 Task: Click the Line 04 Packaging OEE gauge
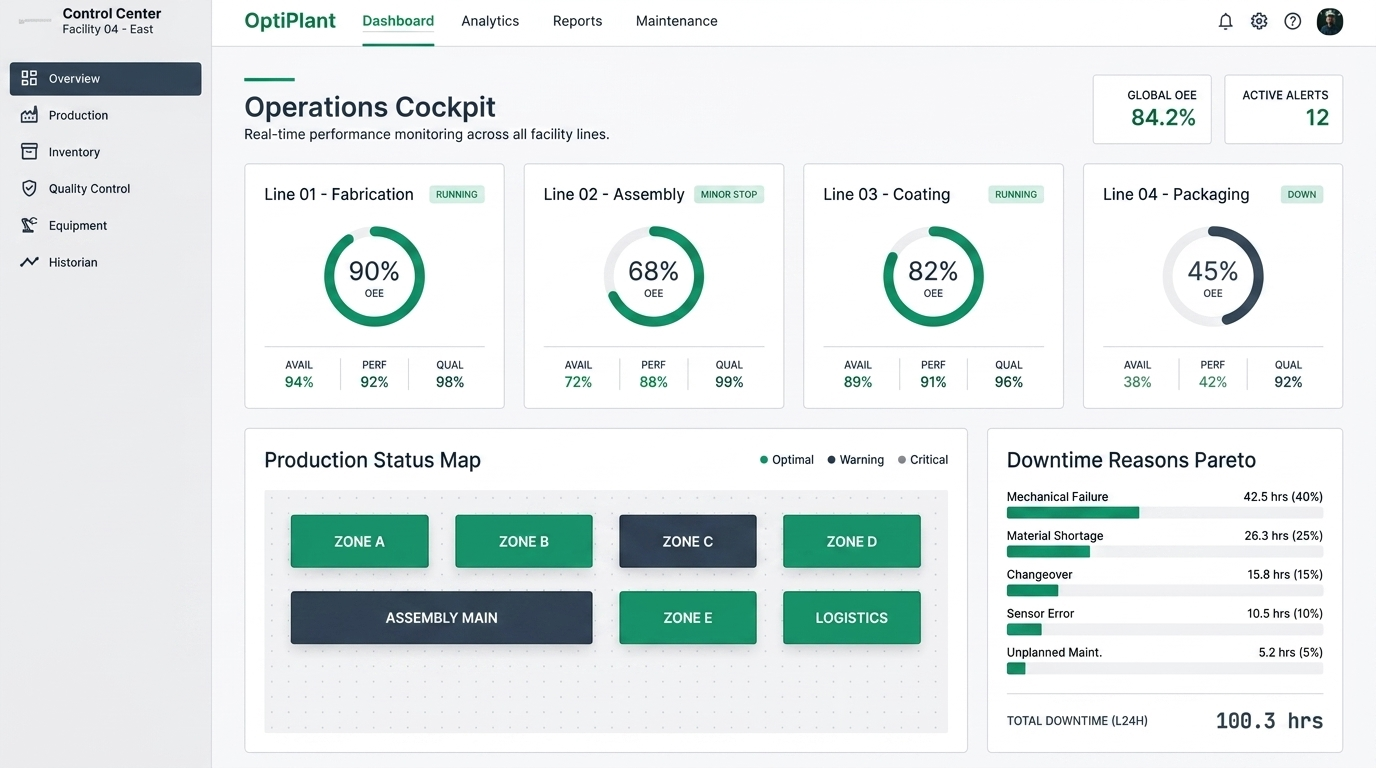[1213, 277]
